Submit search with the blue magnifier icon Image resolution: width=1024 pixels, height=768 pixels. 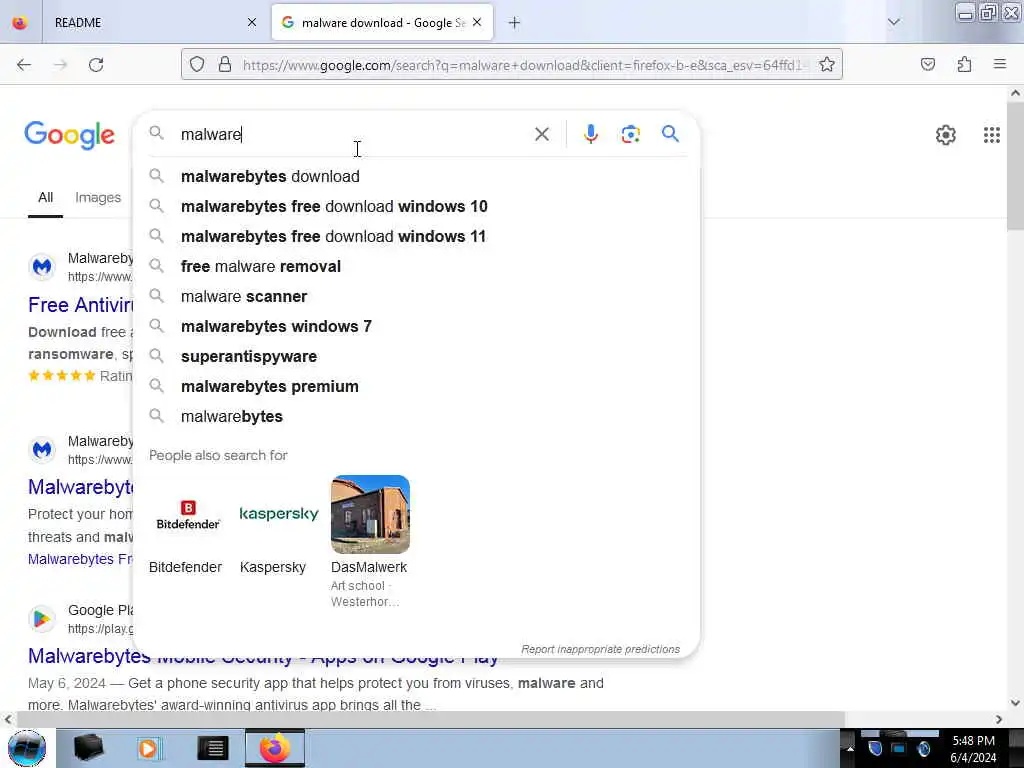670,134
